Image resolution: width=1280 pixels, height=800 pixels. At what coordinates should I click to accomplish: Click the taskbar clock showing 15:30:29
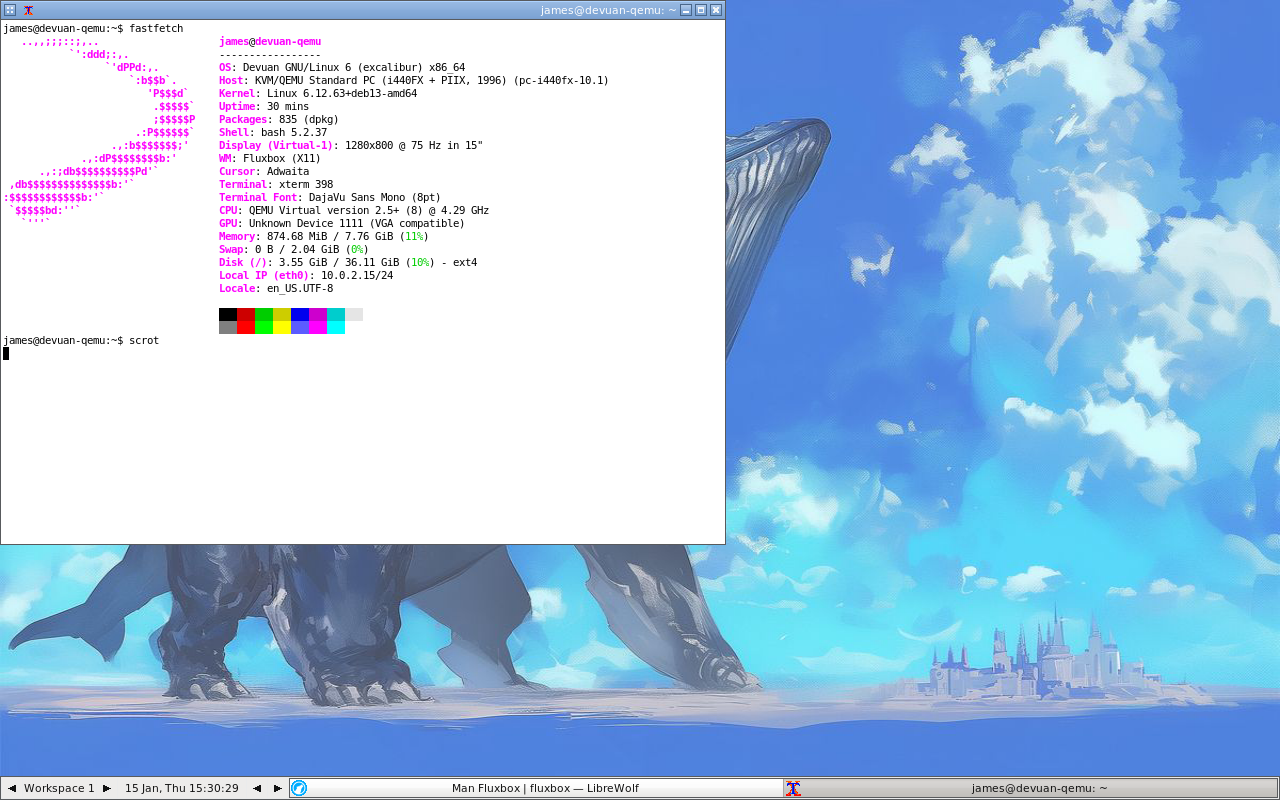point(182,788)
